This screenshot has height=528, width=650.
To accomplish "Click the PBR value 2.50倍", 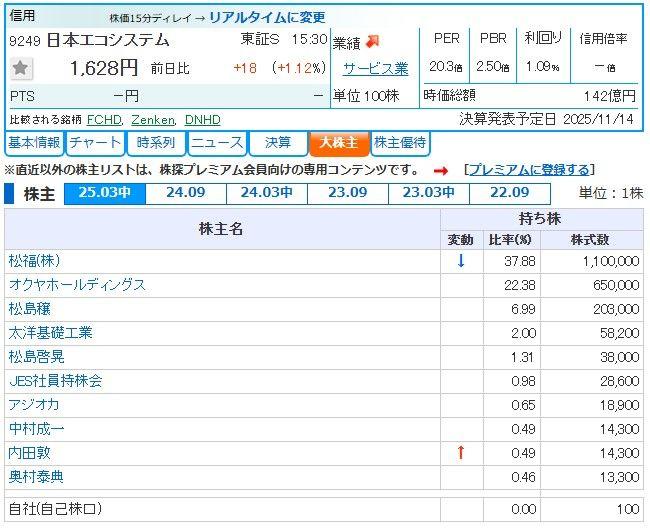I will 492,67.
